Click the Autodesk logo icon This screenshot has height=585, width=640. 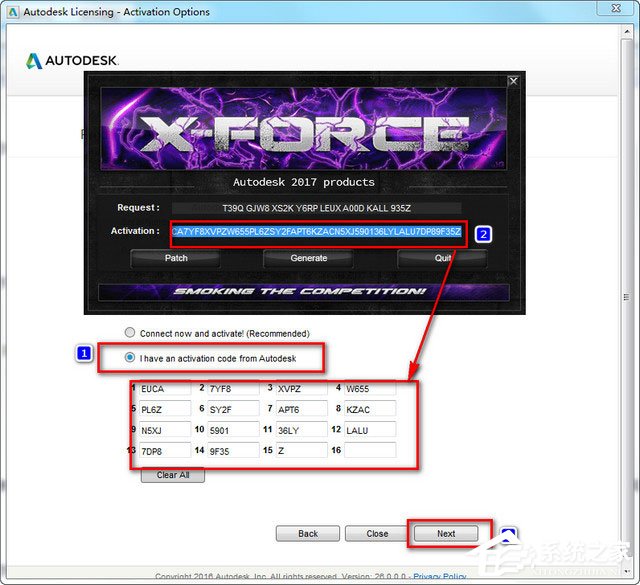34,61
